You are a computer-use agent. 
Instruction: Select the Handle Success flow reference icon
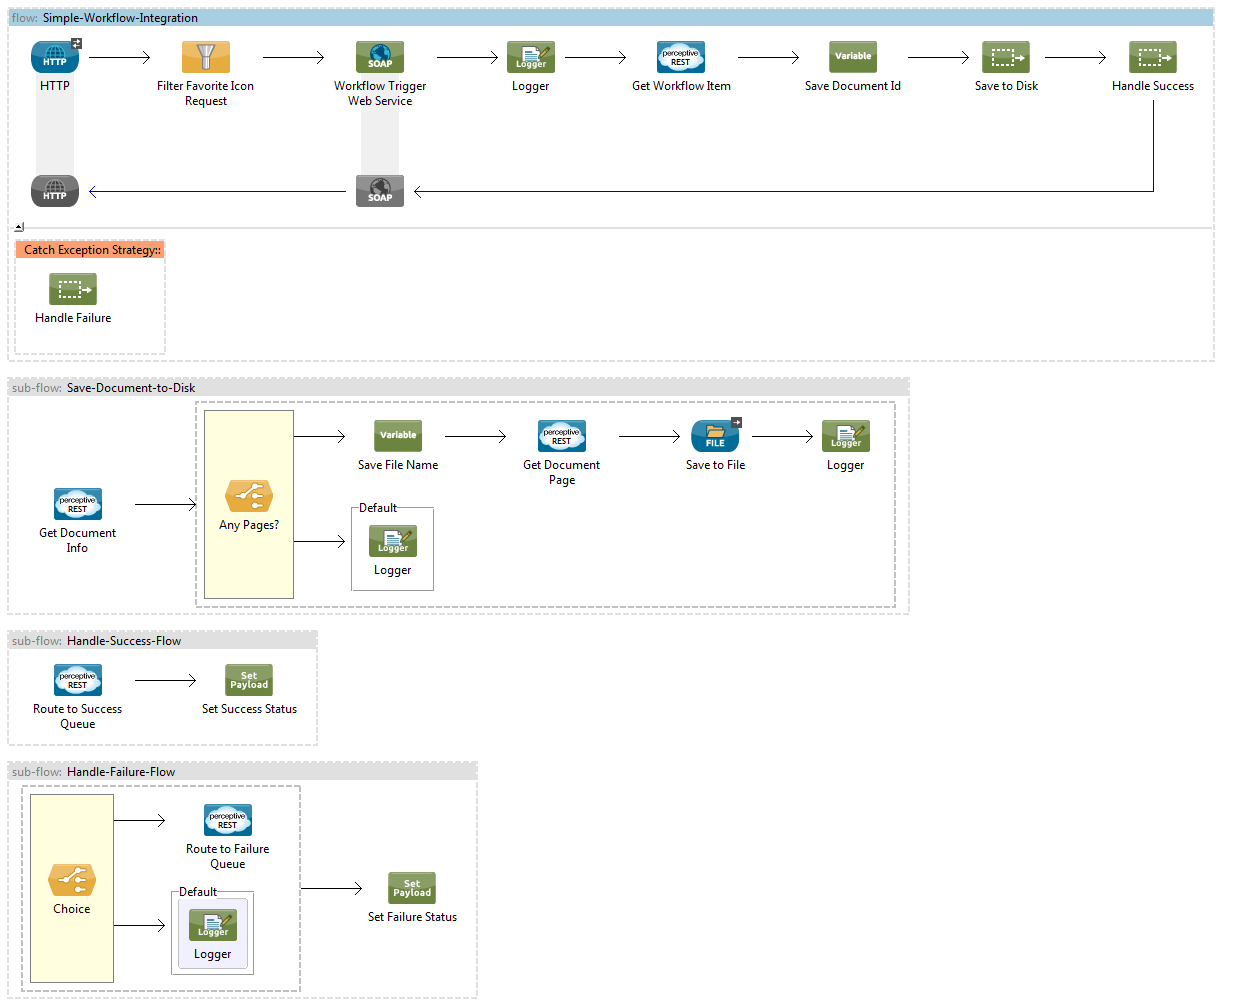tap(1153, 57)
